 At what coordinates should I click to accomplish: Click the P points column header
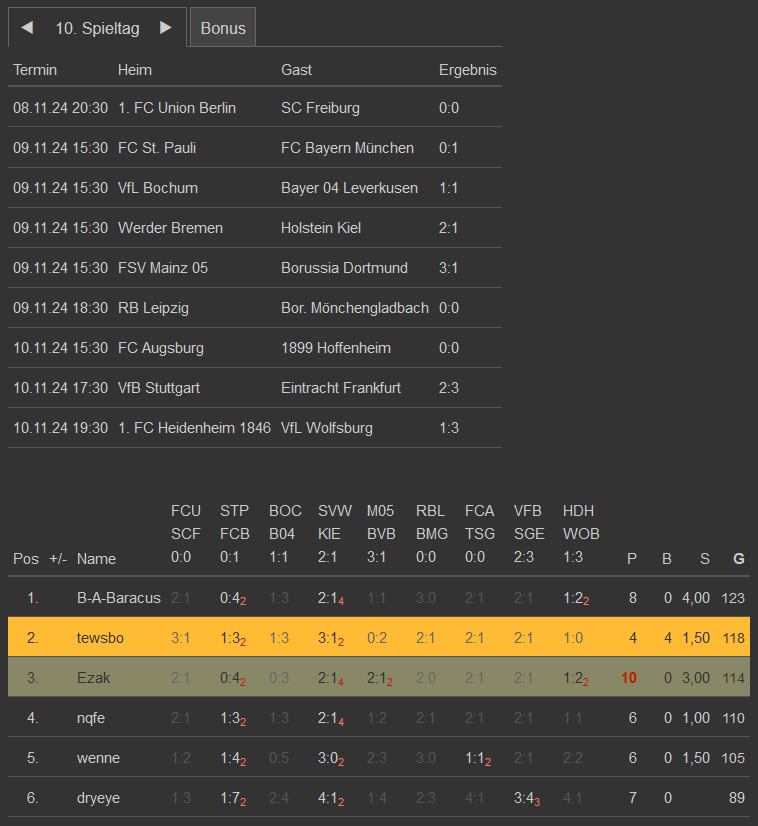[632, 559]
